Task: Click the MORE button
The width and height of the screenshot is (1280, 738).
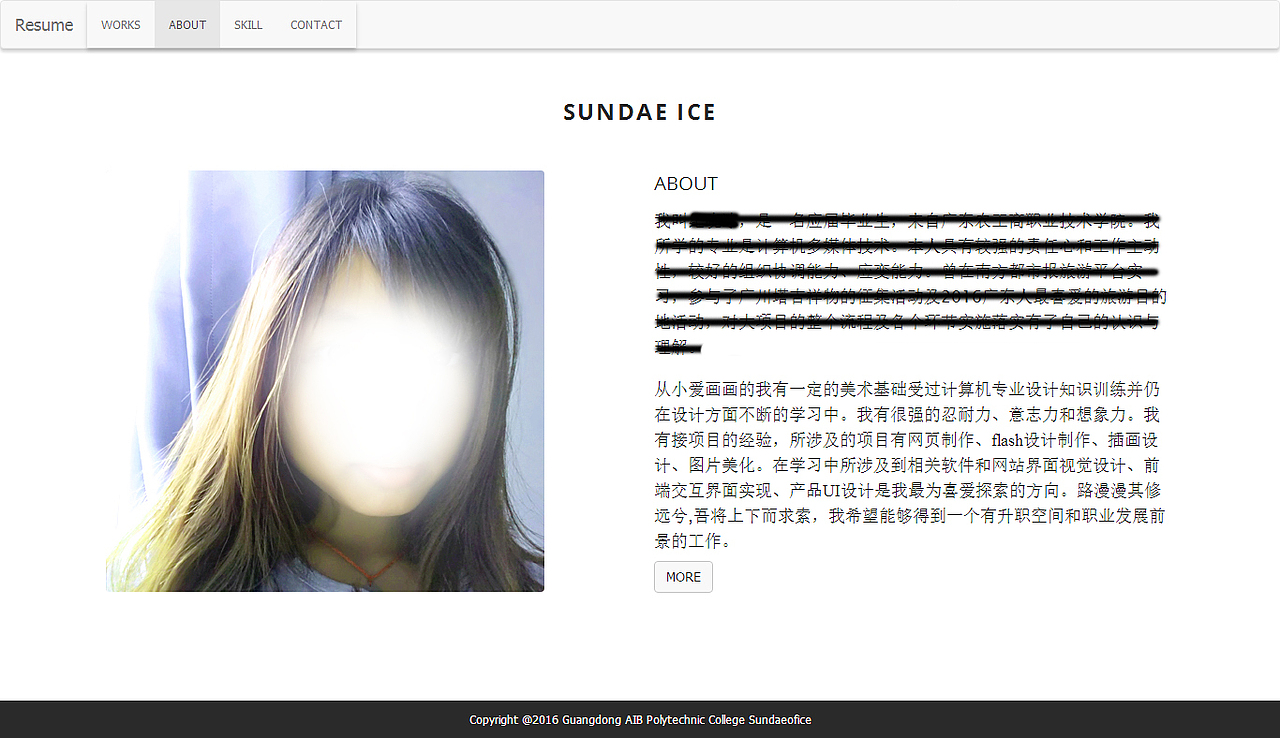Action: 683,577
